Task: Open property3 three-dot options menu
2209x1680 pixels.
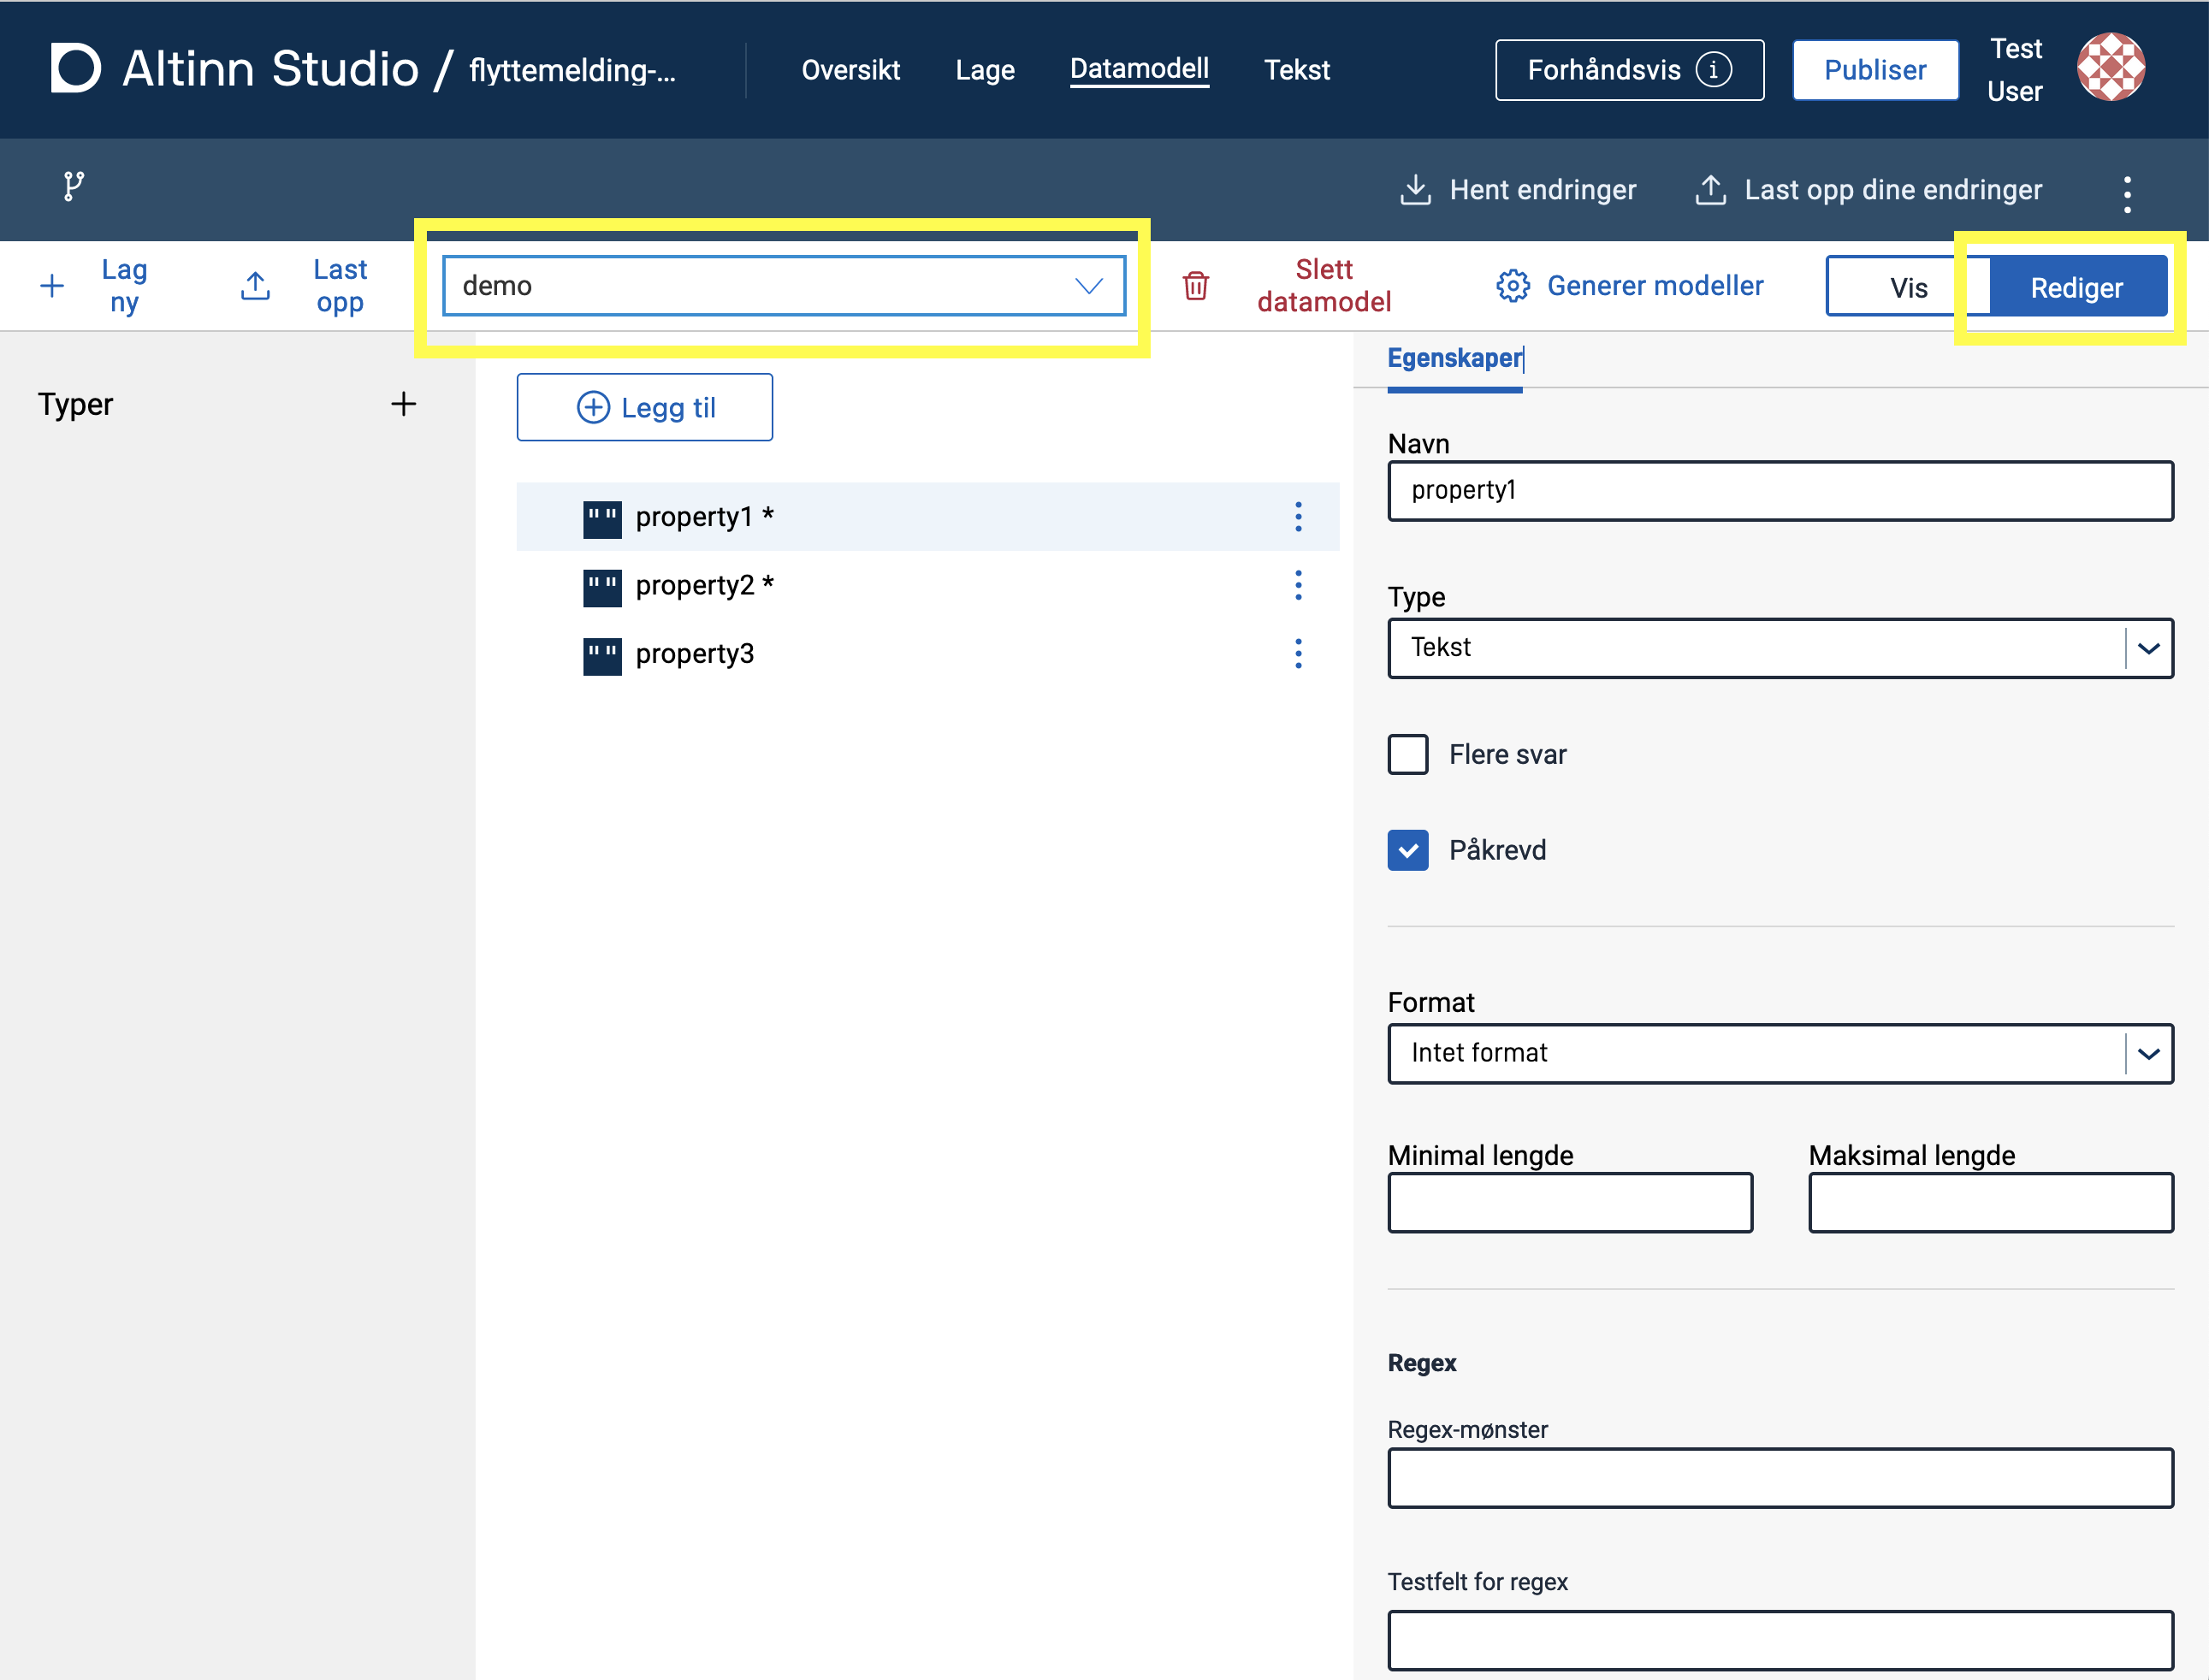Action: pos(1298,654)
